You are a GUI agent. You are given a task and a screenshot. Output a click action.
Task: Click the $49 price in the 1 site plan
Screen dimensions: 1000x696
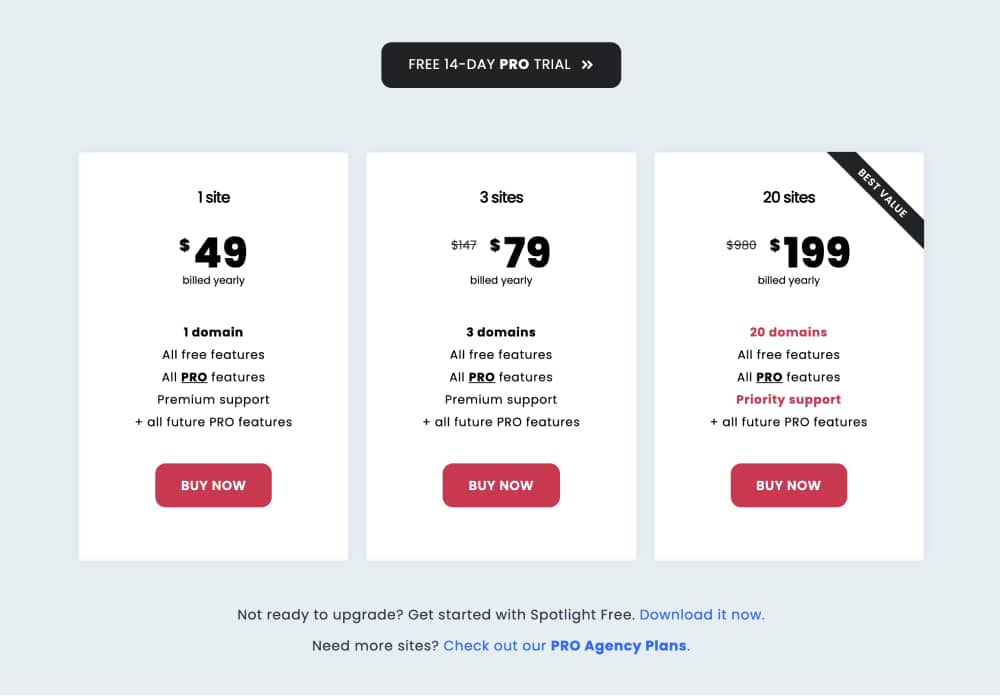point(213,252)
